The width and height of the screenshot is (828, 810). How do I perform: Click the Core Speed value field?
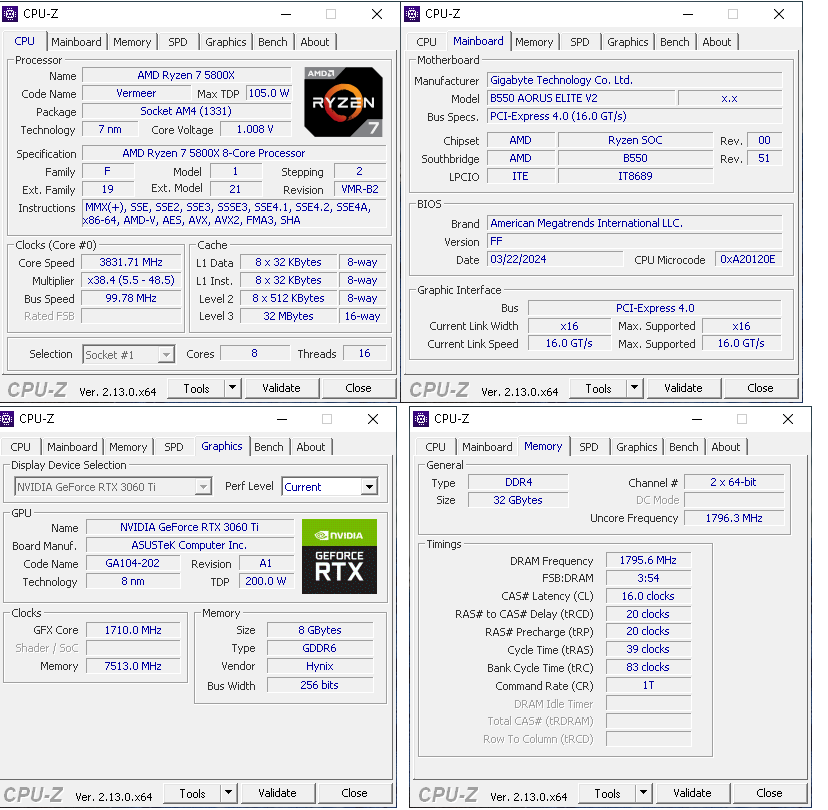pyautogui.click(x=132, y=262)
